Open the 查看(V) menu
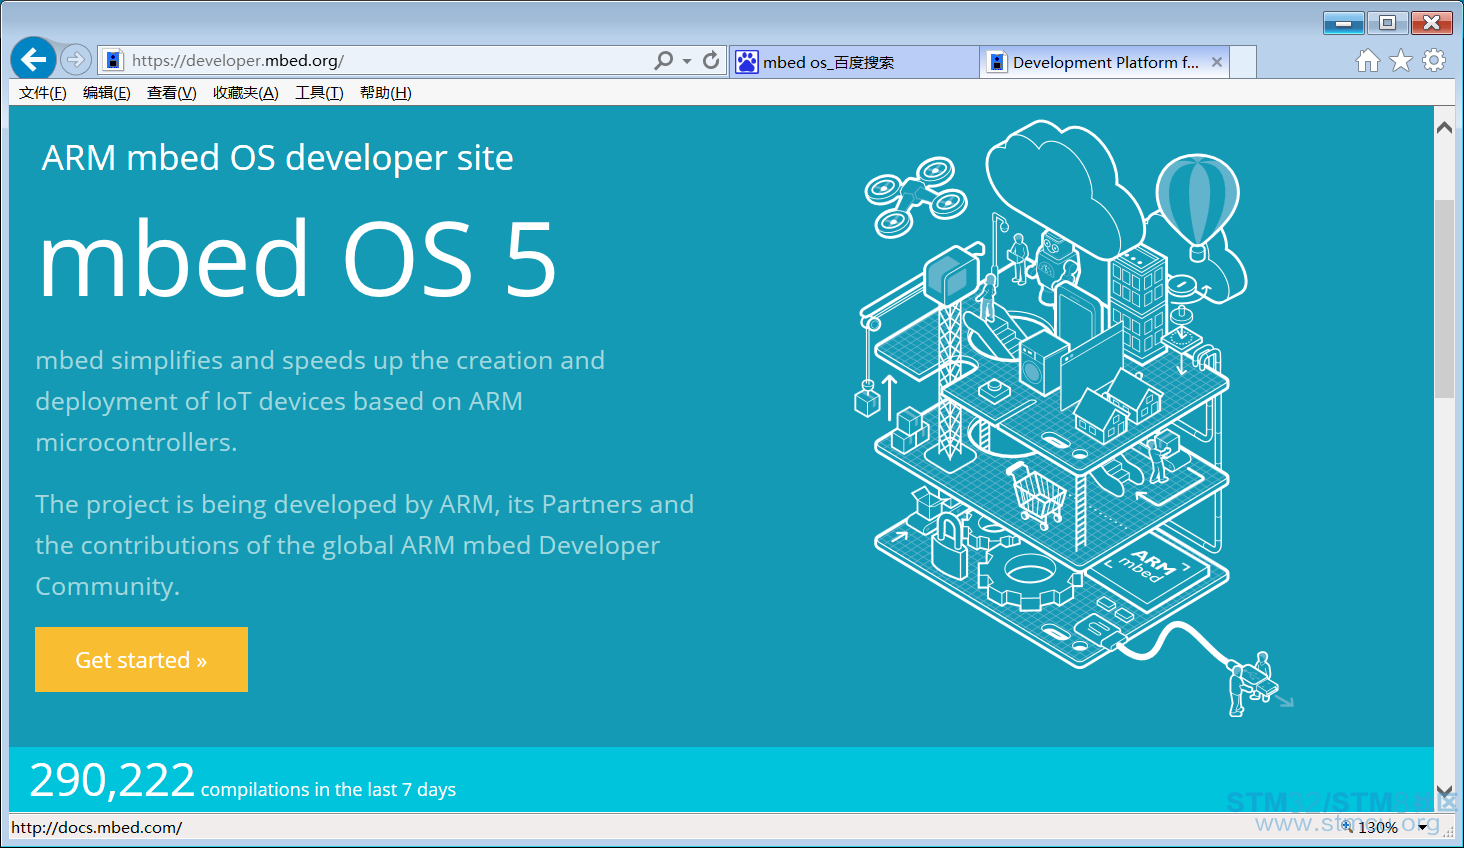Image resolution: width=1464 pixels, height=848 pixels. point(172,93)
